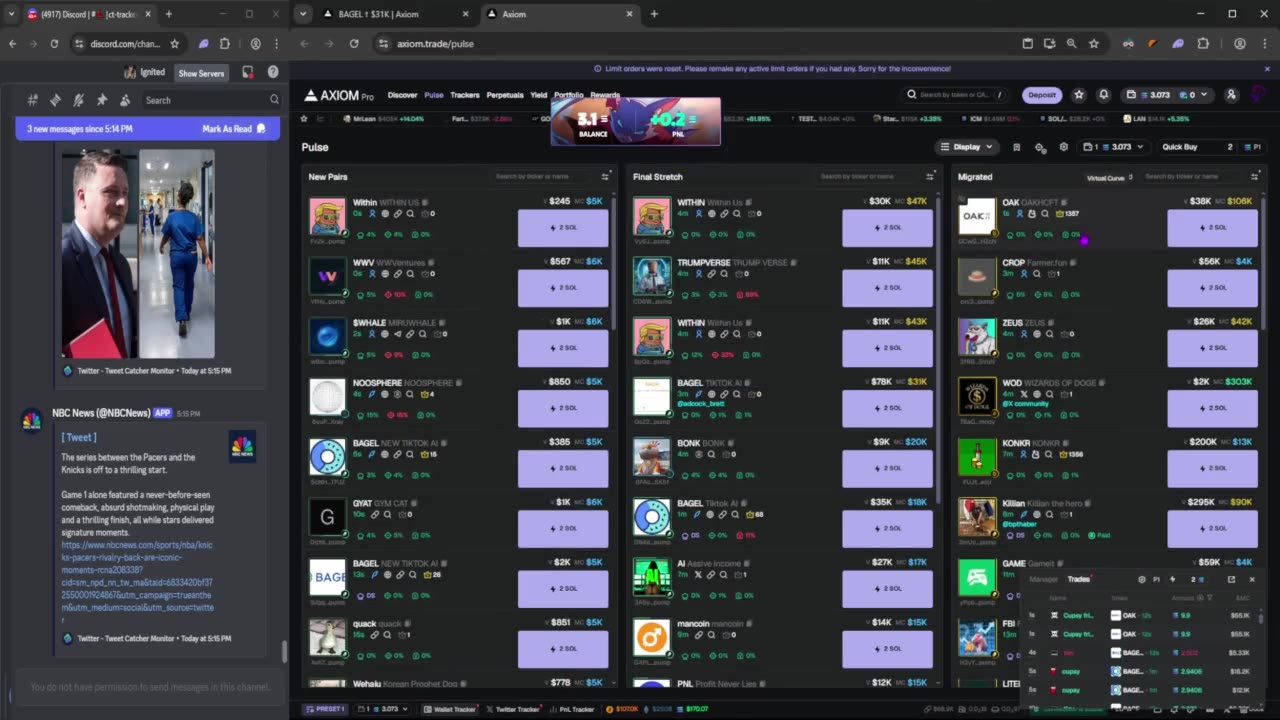Open the watchlist star icon in Axiom header
Screen dimensions: 1280x720
(1078, 95)
